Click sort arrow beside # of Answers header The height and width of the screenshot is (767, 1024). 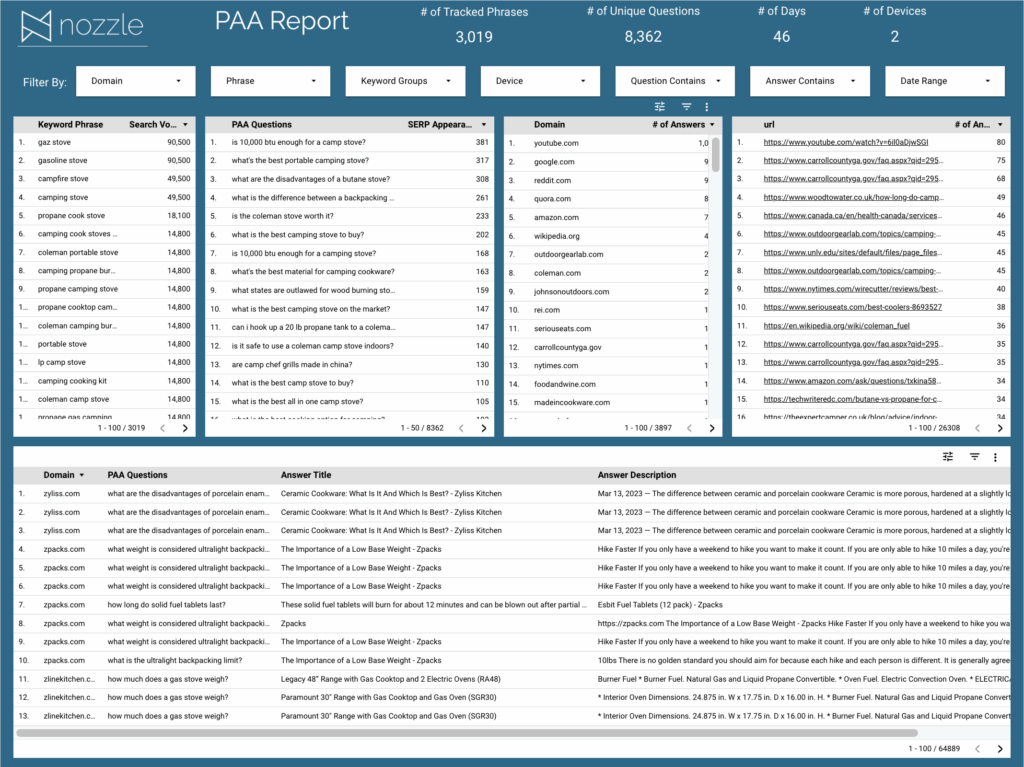tap(712, 125)
